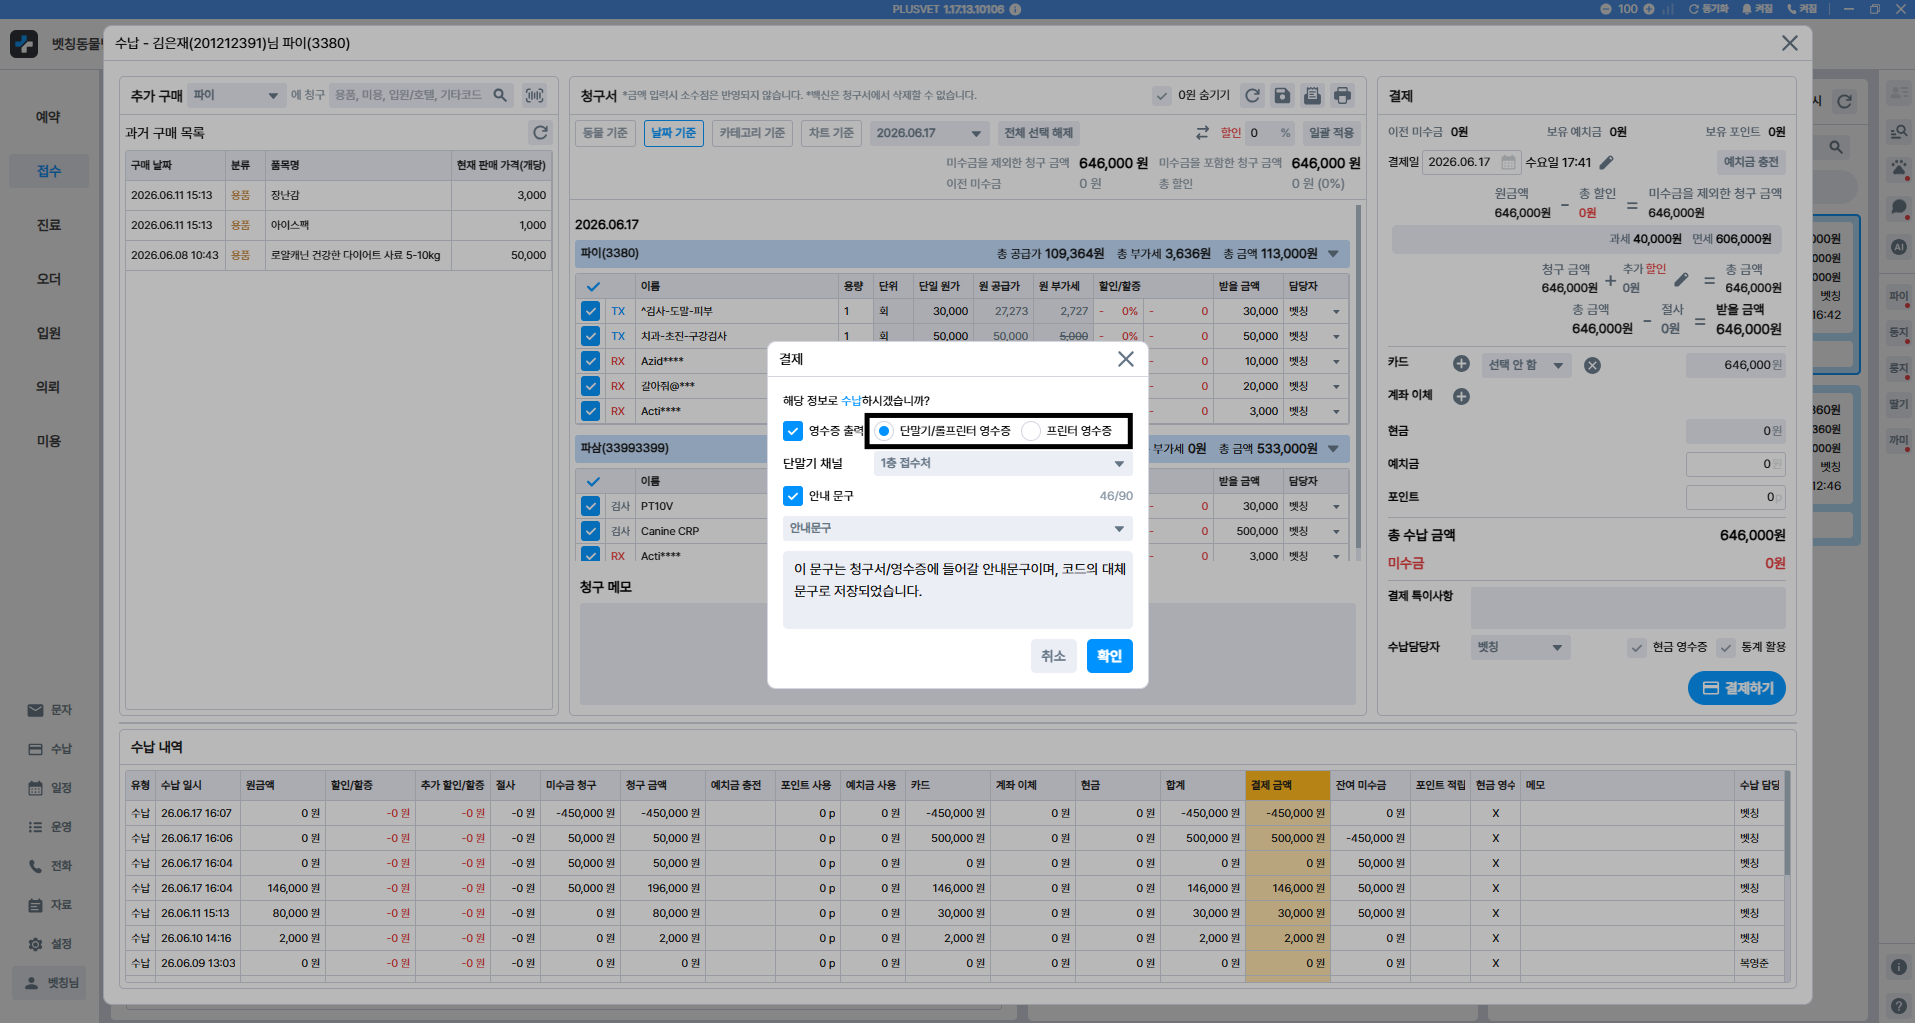Open the 선택 안 함 card dropdown
The image size is (1915, 1023).
(x=1525, y=365)
